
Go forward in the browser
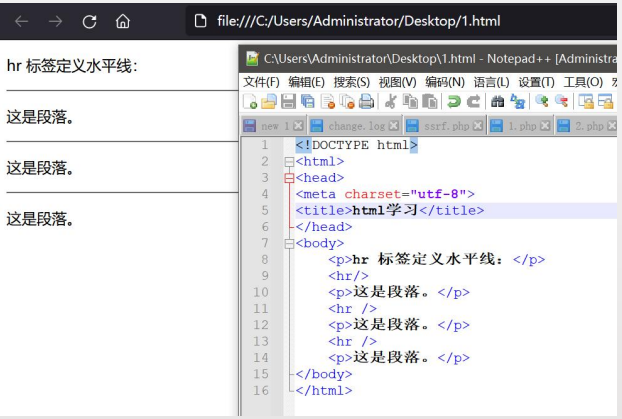tap(55, 21)
